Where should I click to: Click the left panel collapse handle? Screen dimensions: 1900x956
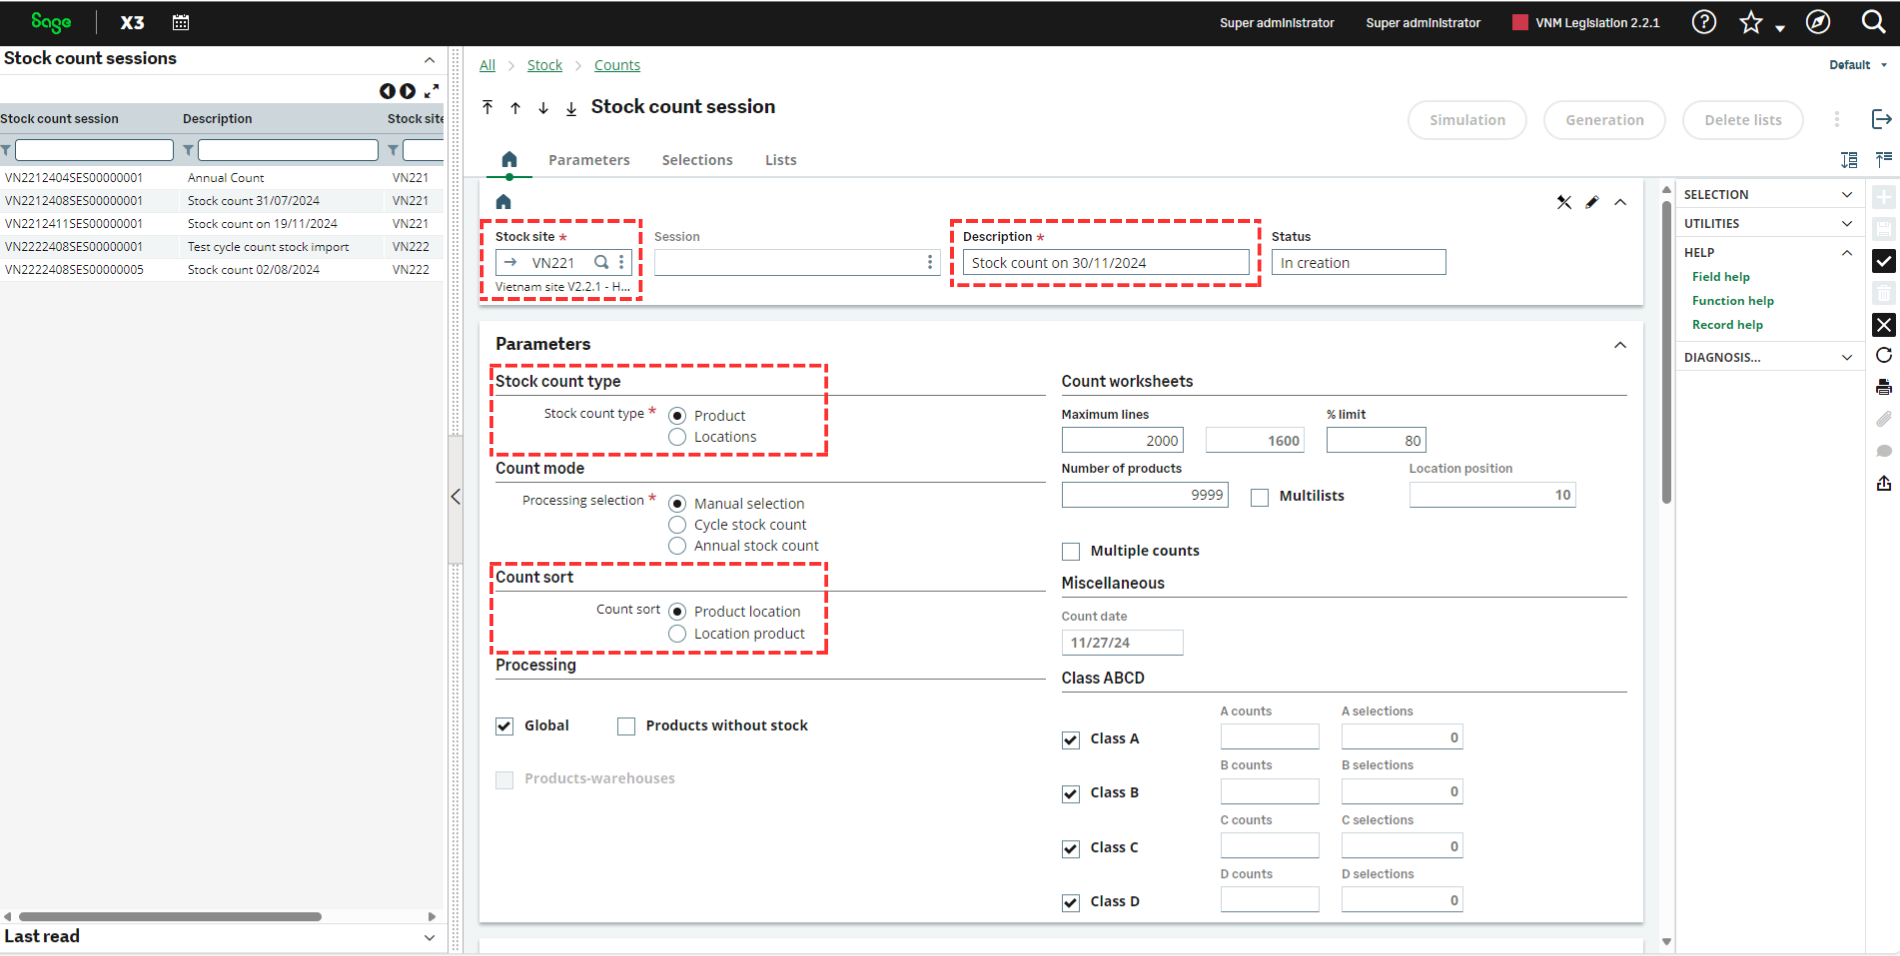point(455,497)
